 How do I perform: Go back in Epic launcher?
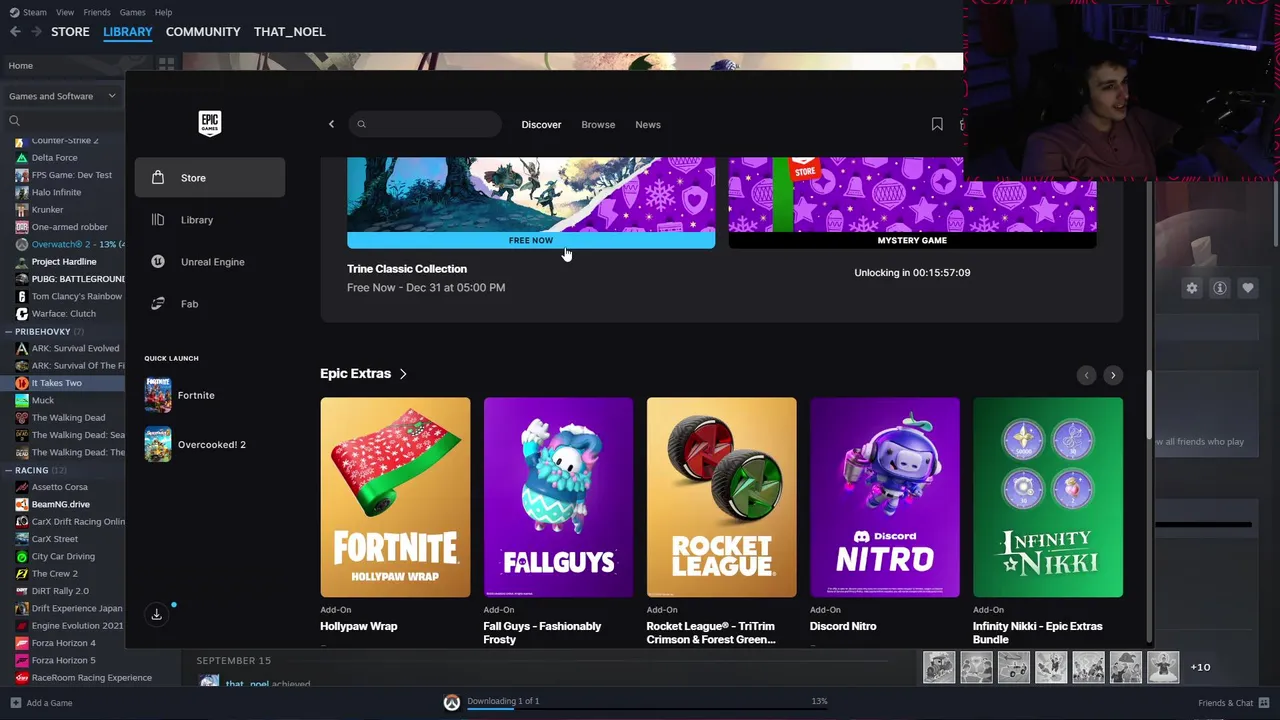pyautogui.click(x=331, y=124)
